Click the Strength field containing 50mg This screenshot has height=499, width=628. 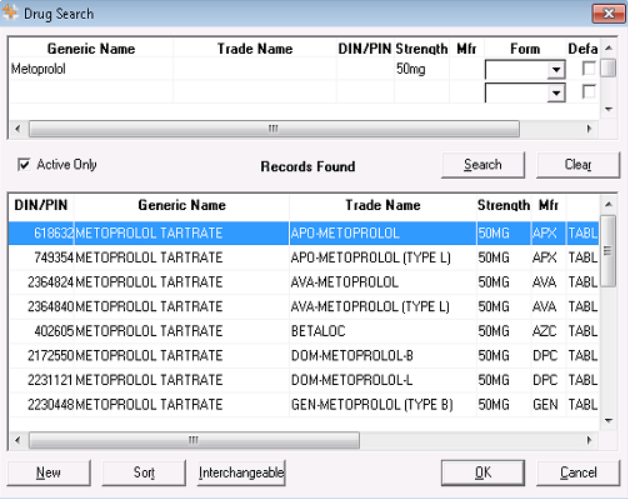pos(422,69)
